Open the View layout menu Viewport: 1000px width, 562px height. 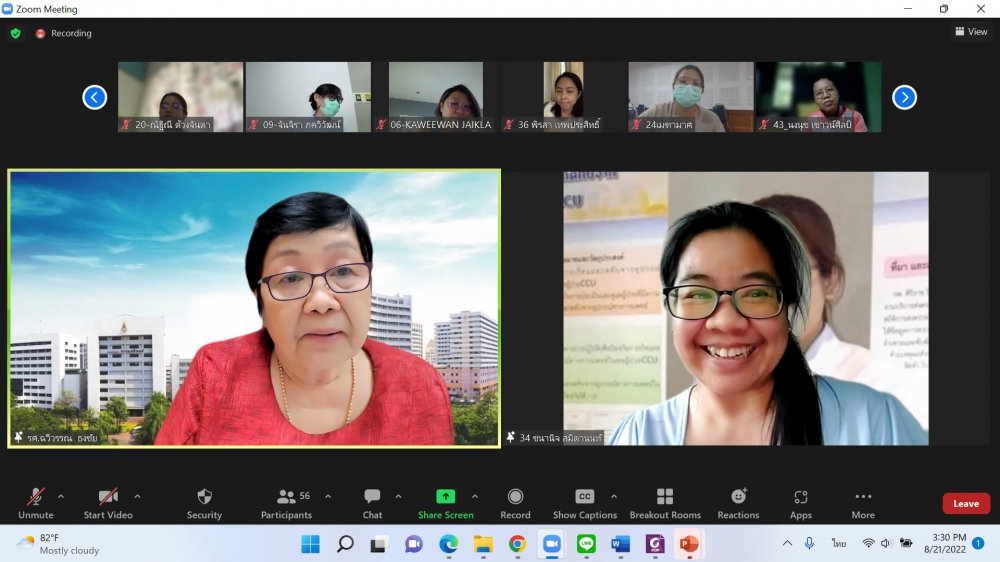tap(971, 32)
